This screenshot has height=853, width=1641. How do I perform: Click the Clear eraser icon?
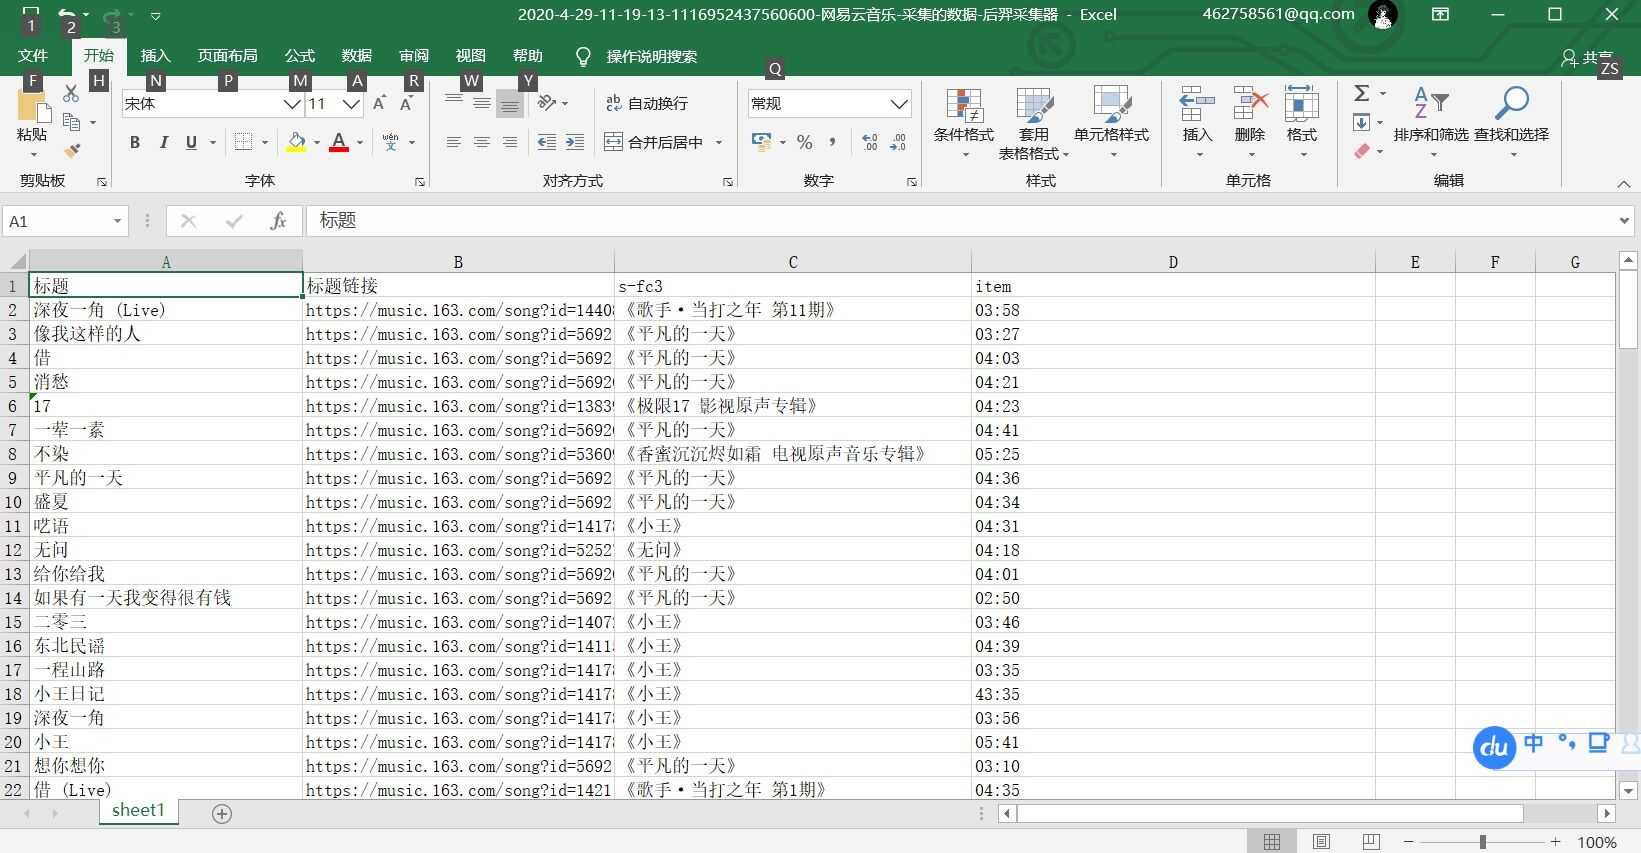point(1361,151)
